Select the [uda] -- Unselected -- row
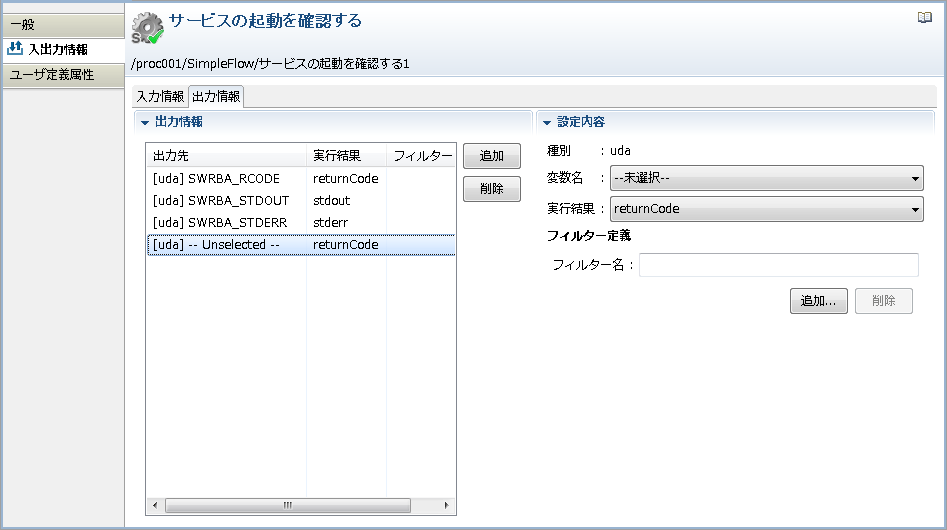947x530 pixels. click(x=301, y=244)
